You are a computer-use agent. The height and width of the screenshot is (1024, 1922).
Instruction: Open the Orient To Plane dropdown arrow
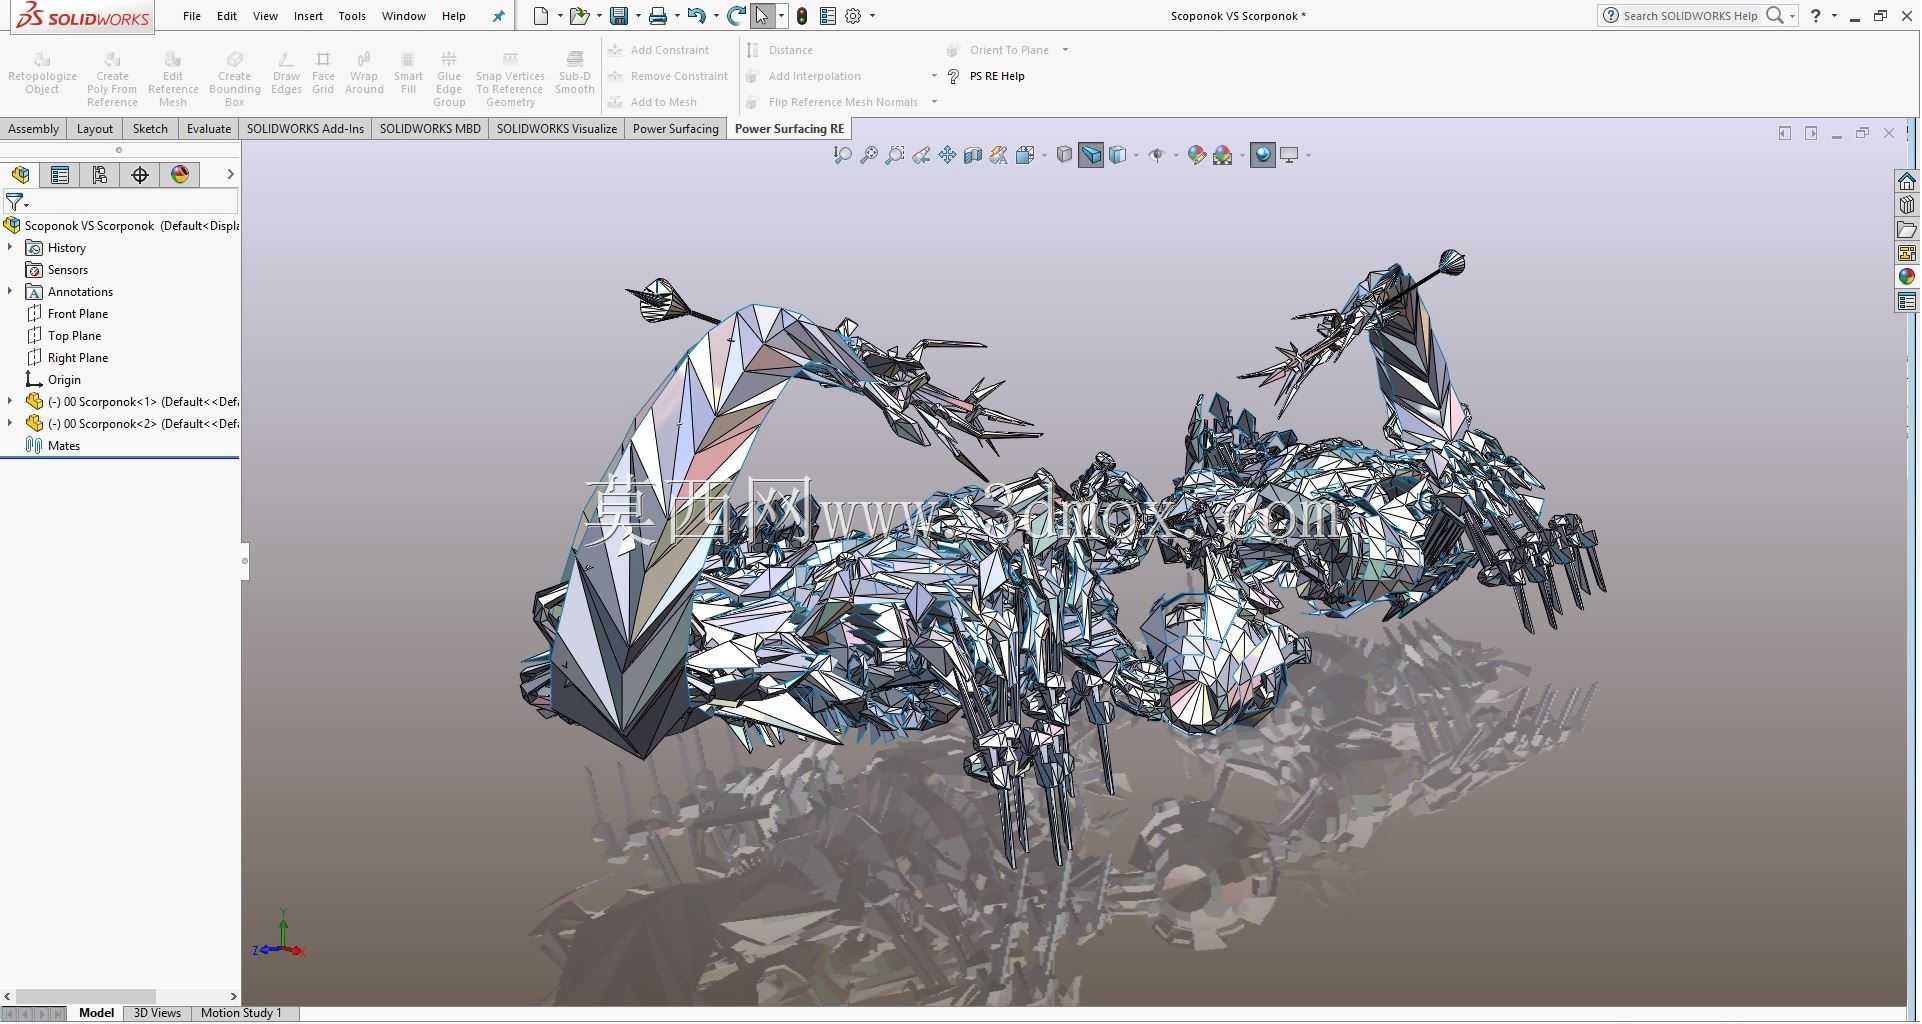pos(1065,50)
